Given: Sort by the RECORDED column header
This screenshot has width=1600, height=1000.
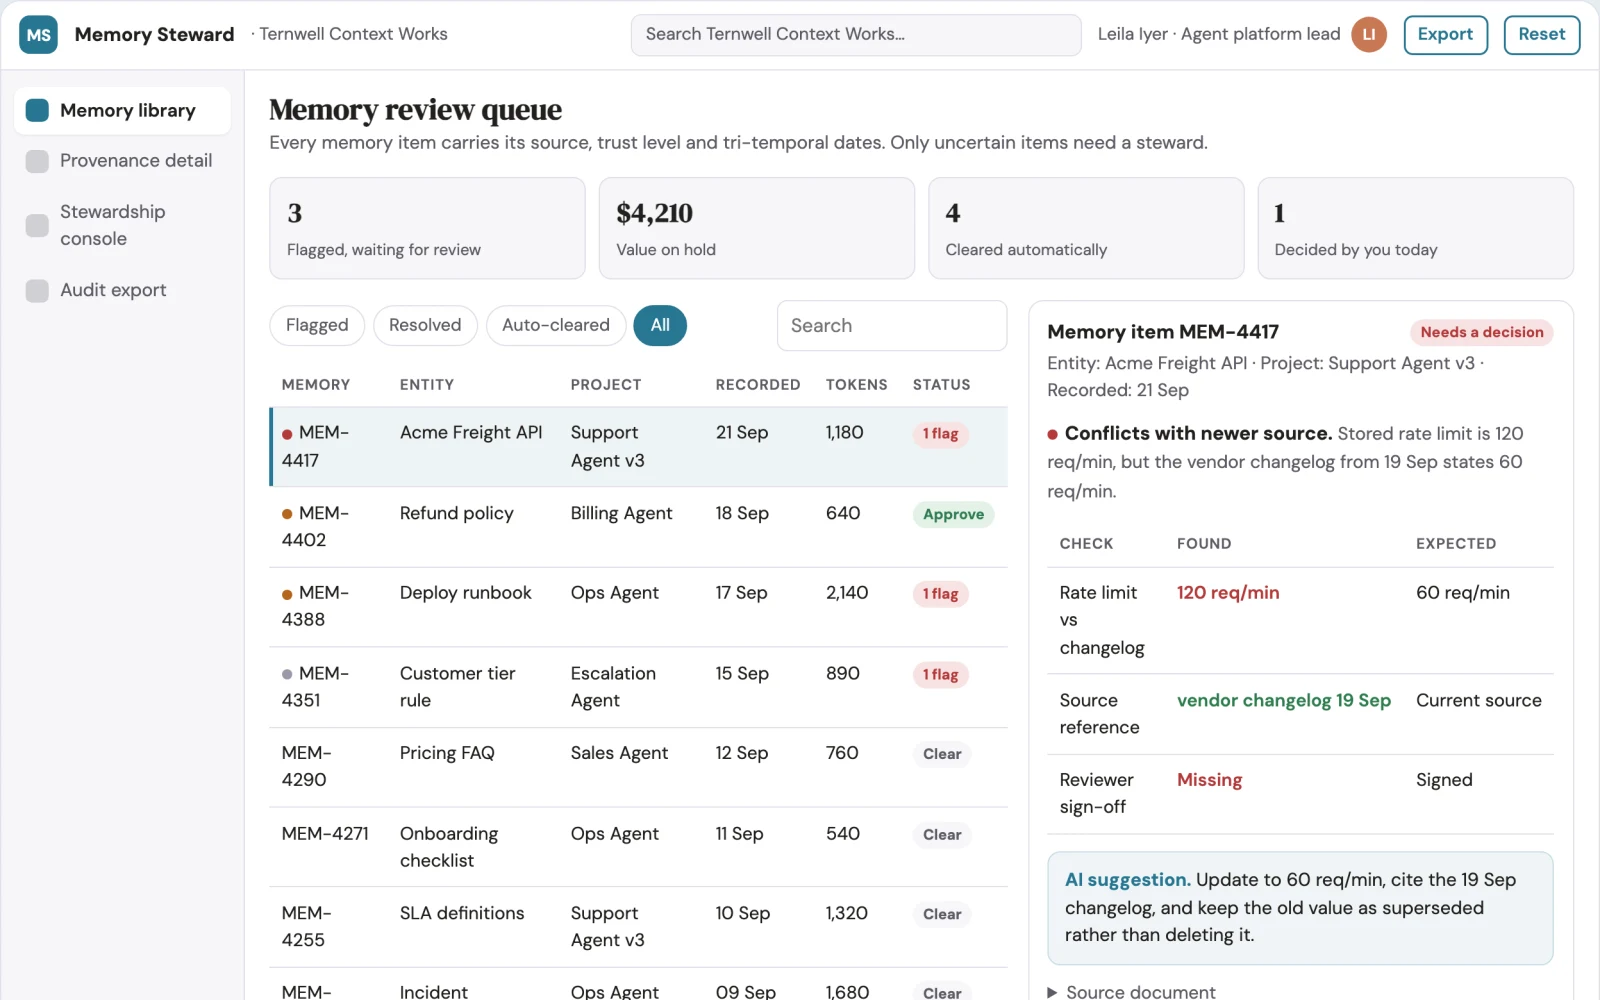Looking at the screenshot, I should [x=758, y=385].
